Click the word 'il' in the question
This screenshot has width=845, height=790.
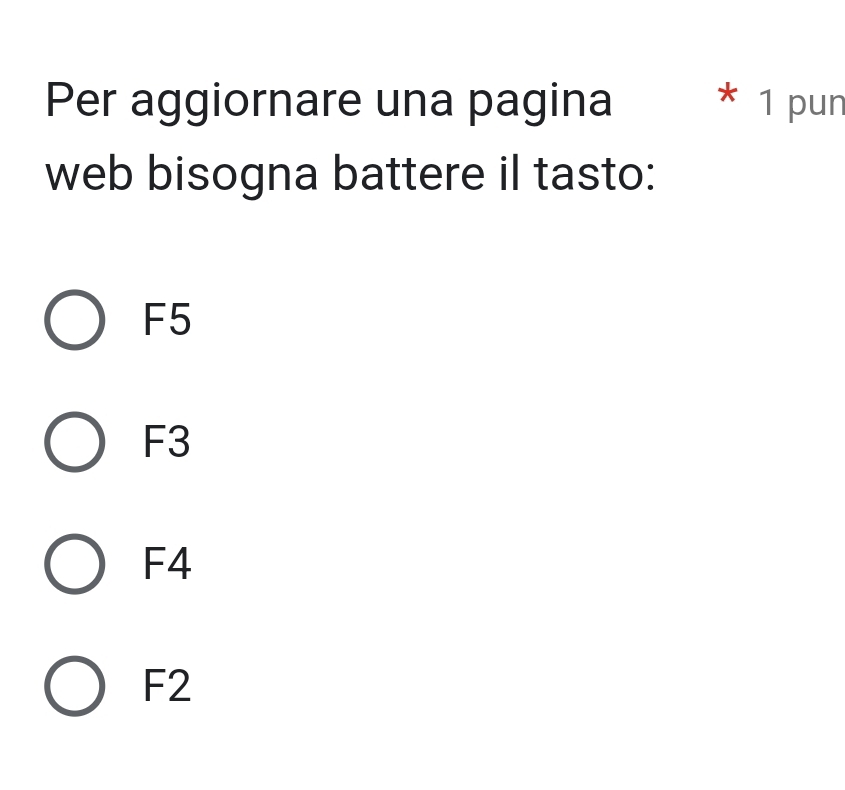(508, 174)
